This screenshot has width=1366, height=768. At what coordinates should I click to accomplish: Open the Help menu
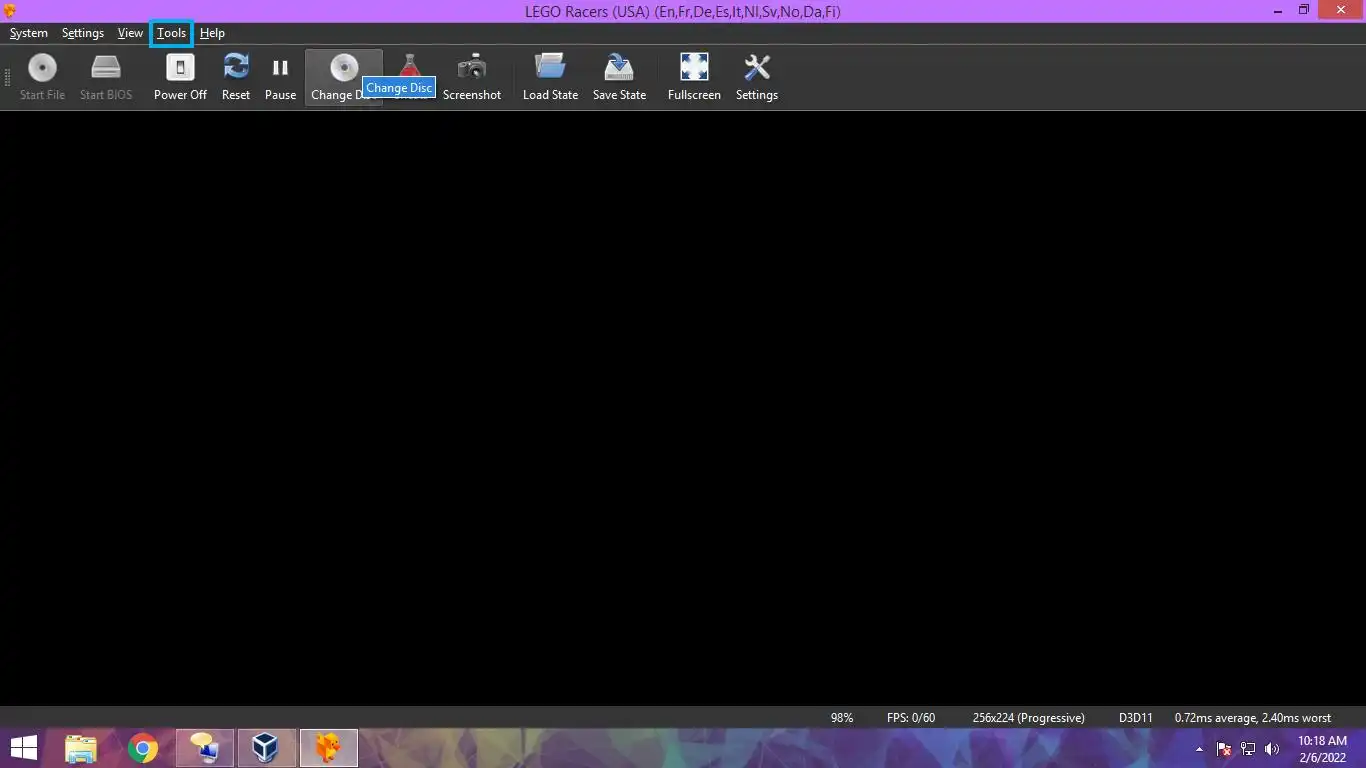(x=212, y=33)
